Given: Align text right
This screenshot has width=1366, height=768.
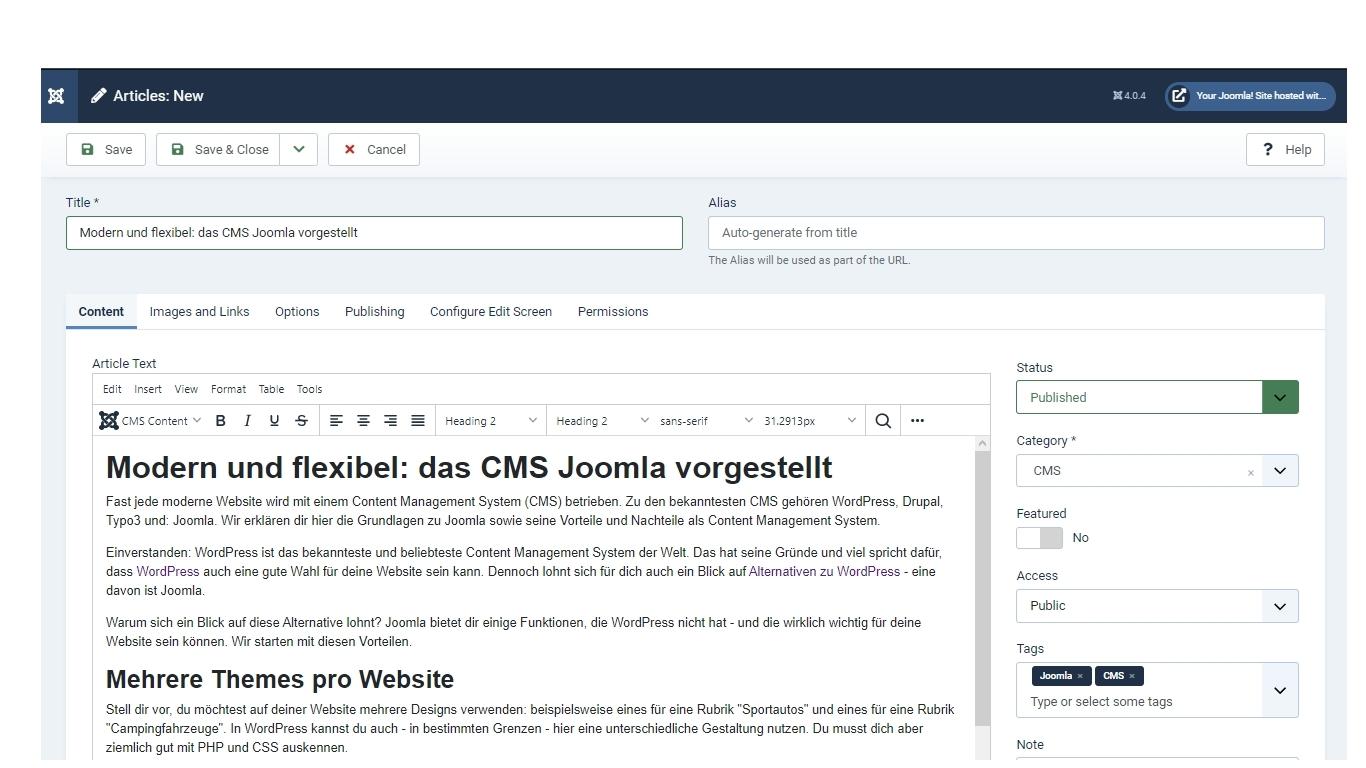Looking at the screenshot, I should tap(390, 421).
